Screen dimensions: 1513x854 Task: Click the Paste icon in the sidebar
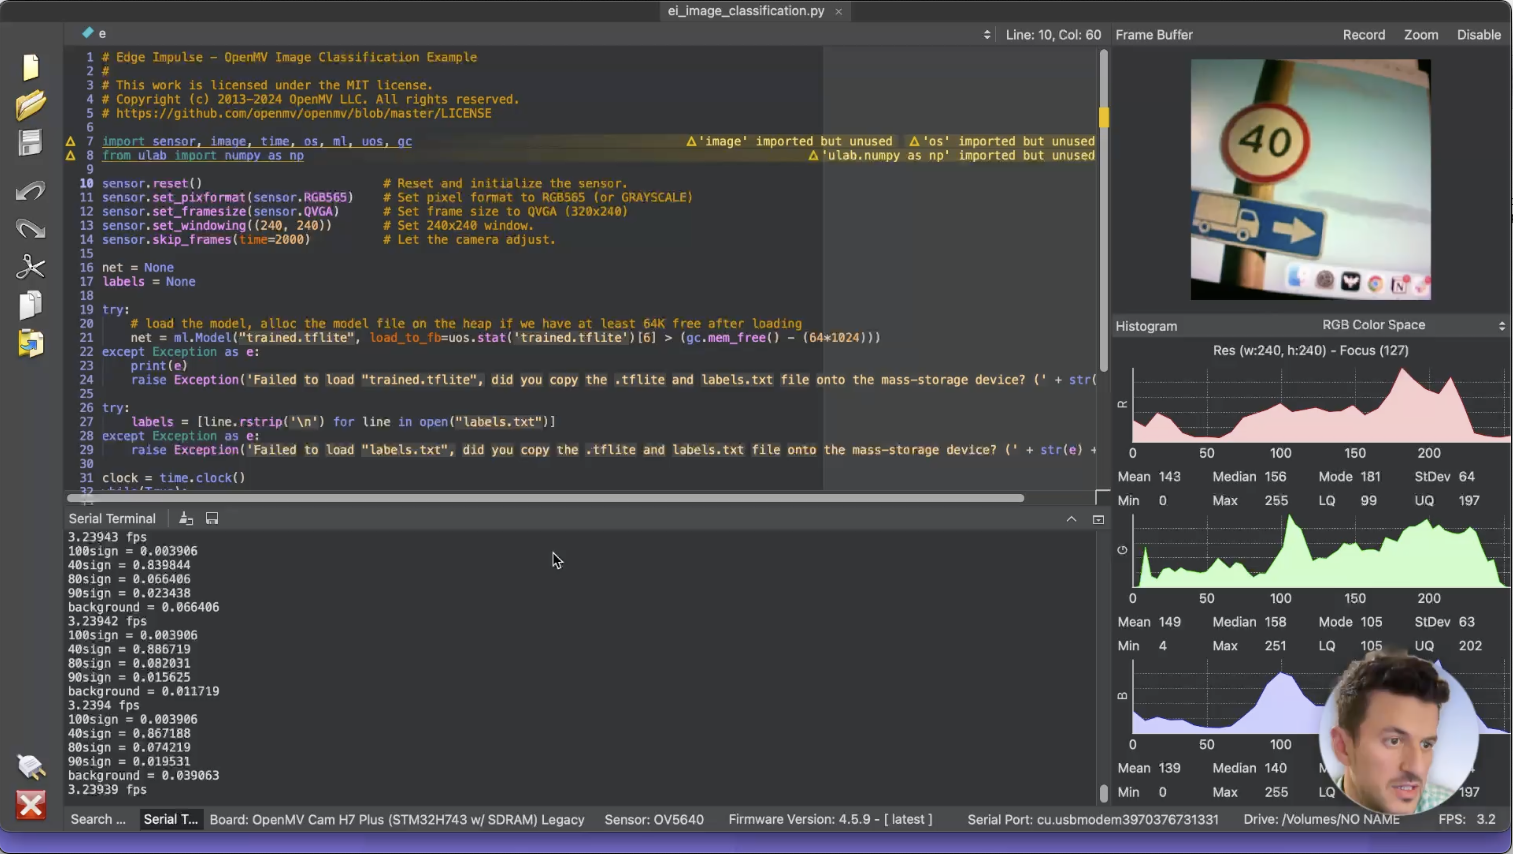[30, 344]
